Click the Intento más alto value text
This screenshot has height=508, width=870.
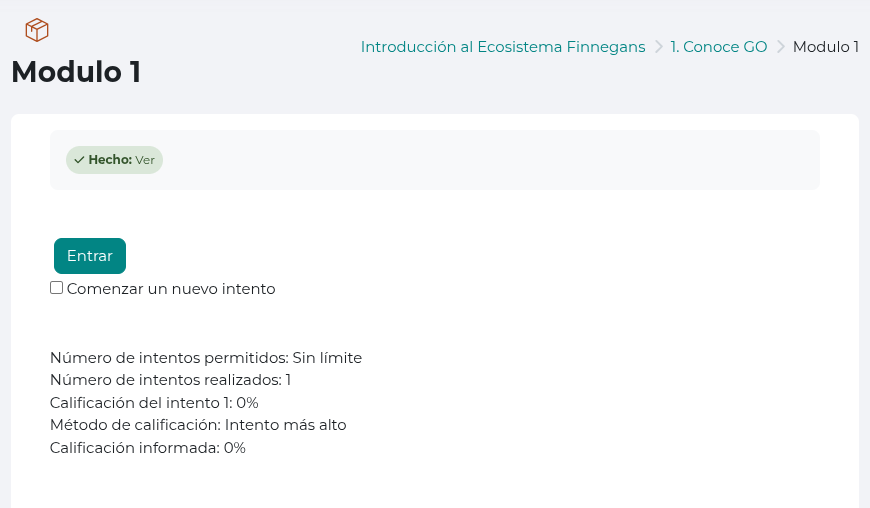tap(286, 425)
